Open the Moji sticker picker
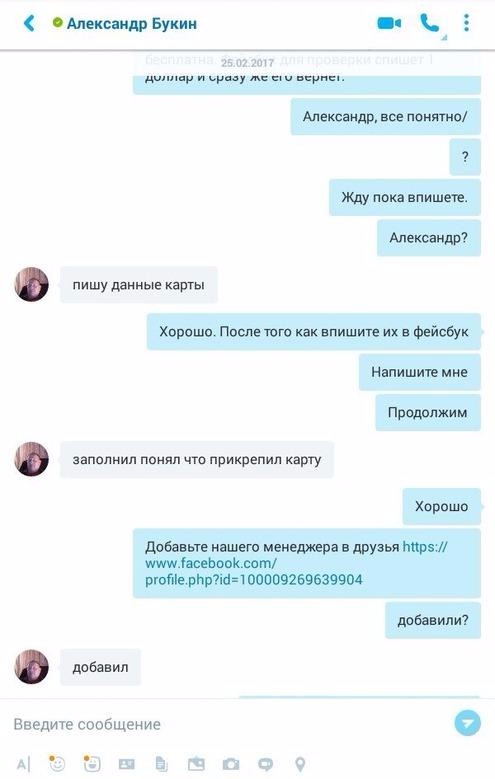Image resolution: width=495 pixels, height=779 pixels. 91,763
